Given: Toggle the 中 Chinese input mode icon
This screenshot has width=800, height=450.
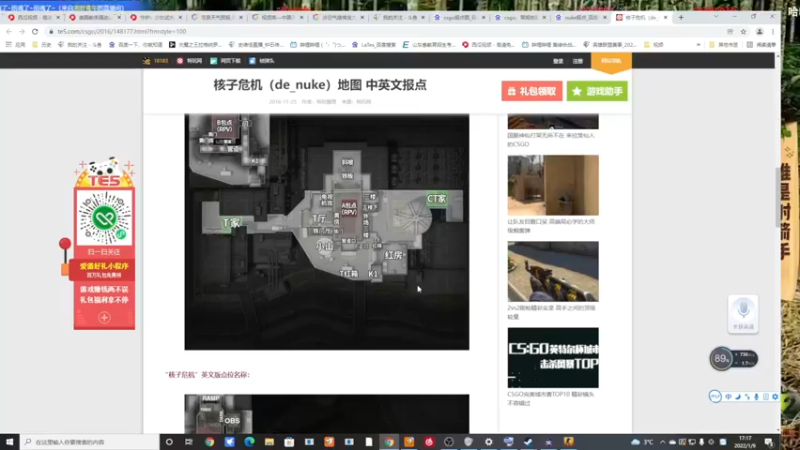Looking at the screenshot, I should [728, 396].
